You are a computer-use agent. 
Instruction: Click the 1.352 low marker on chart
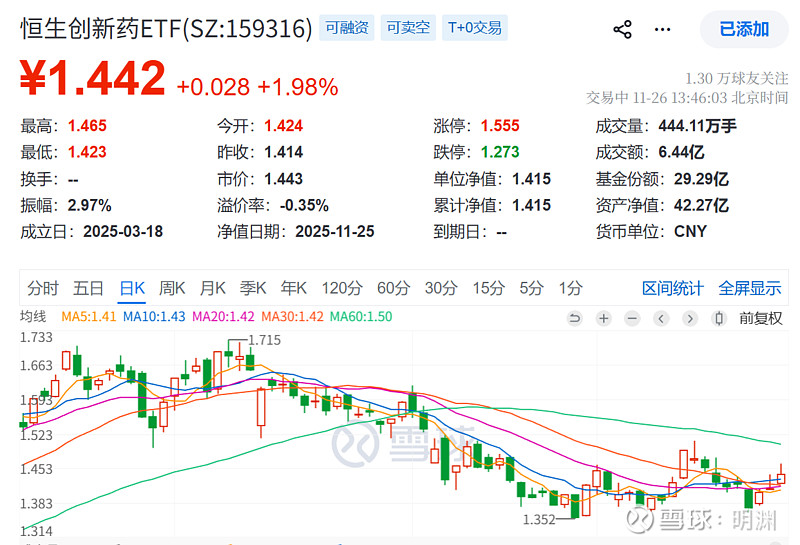[x=539, y=519]
